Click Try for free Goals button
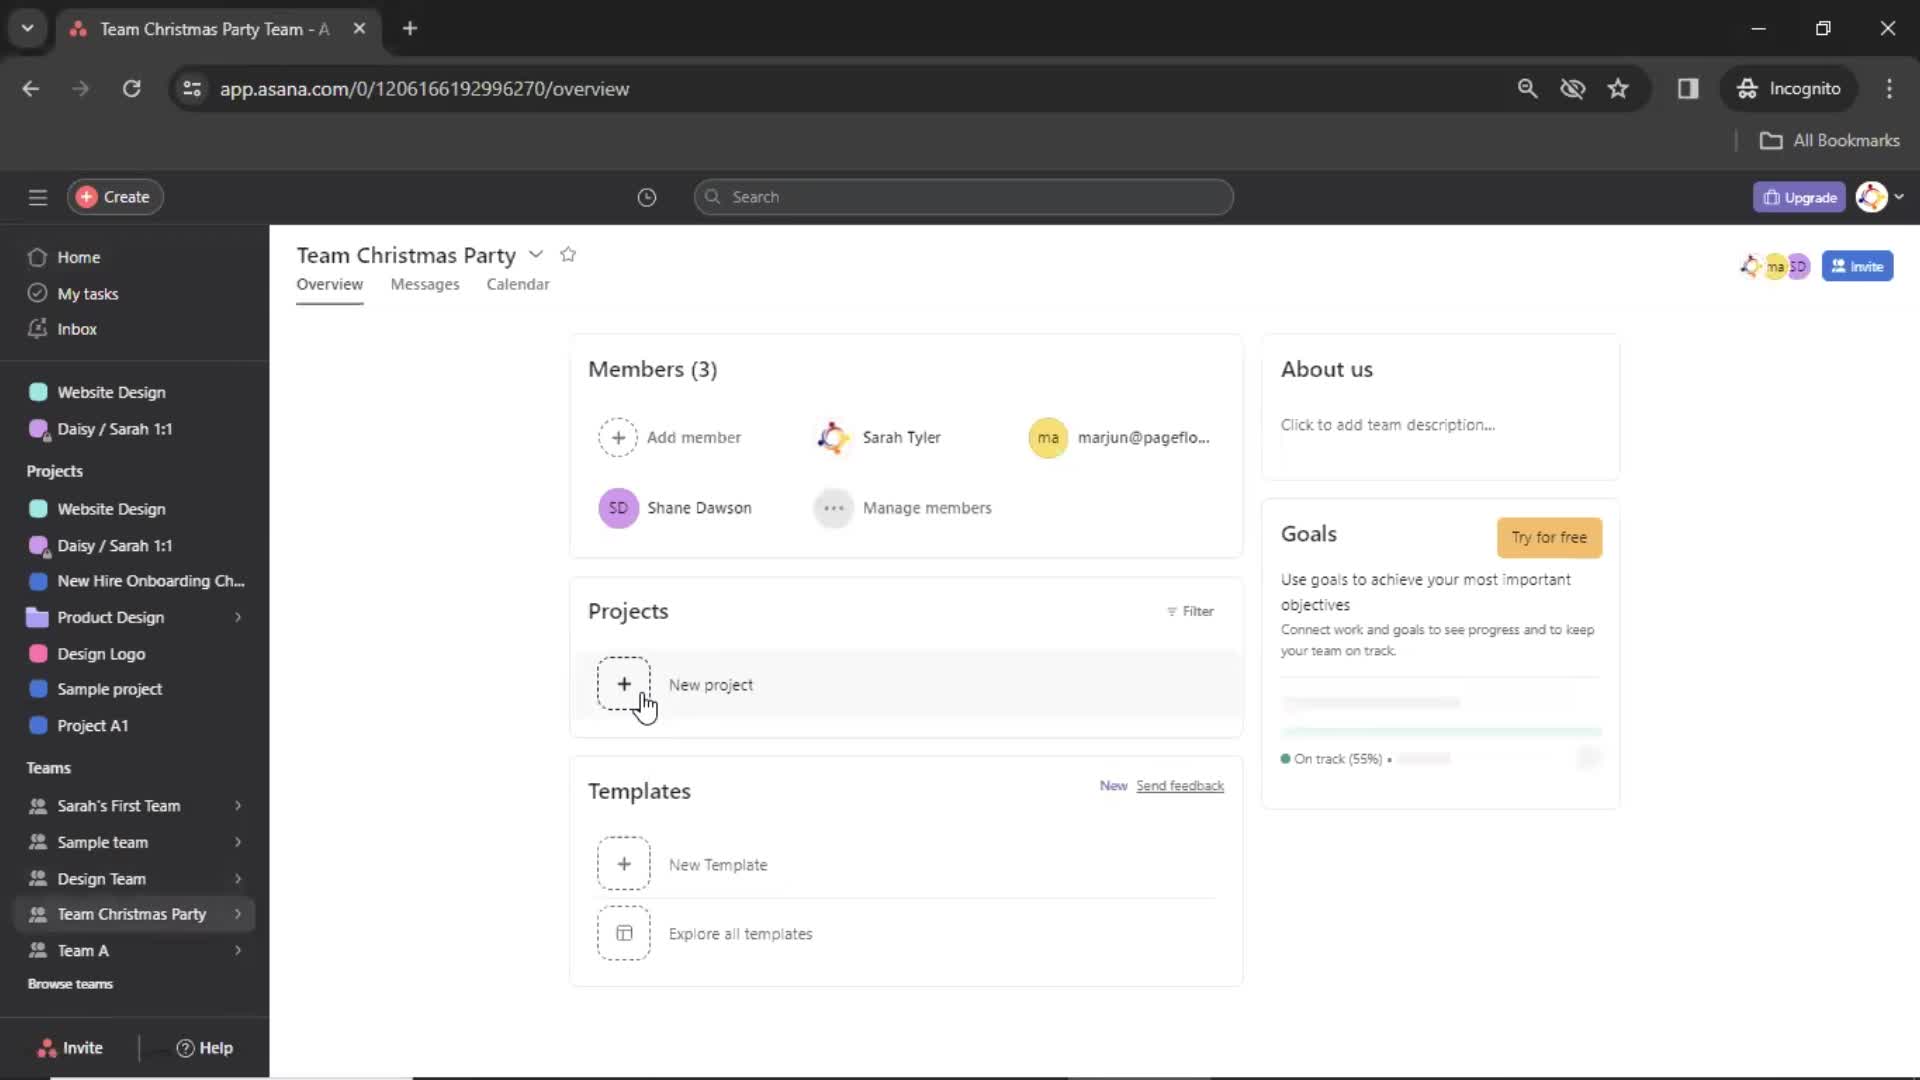Image resolution: width=1920 pixels, height=1080 pixels. point(1551,538)
